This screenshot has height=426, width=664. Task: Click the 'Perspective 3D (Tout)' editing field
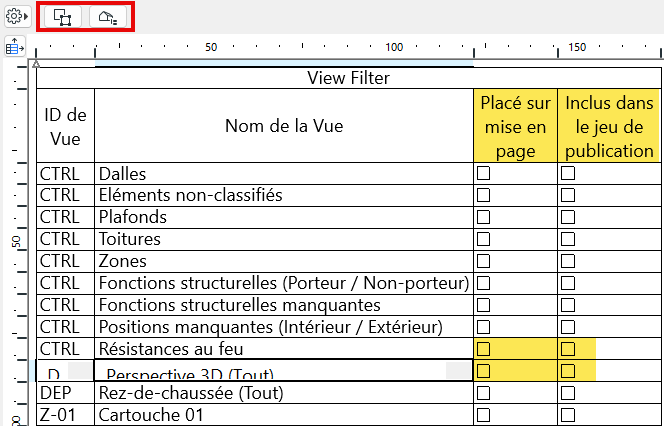click(x=283, y=371)
